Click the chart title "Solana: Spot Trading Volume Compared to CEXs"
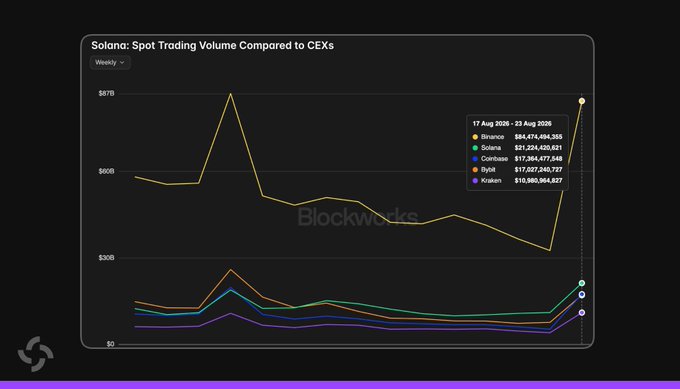Viewport: 680px width, 389px height. pos(212,46)
